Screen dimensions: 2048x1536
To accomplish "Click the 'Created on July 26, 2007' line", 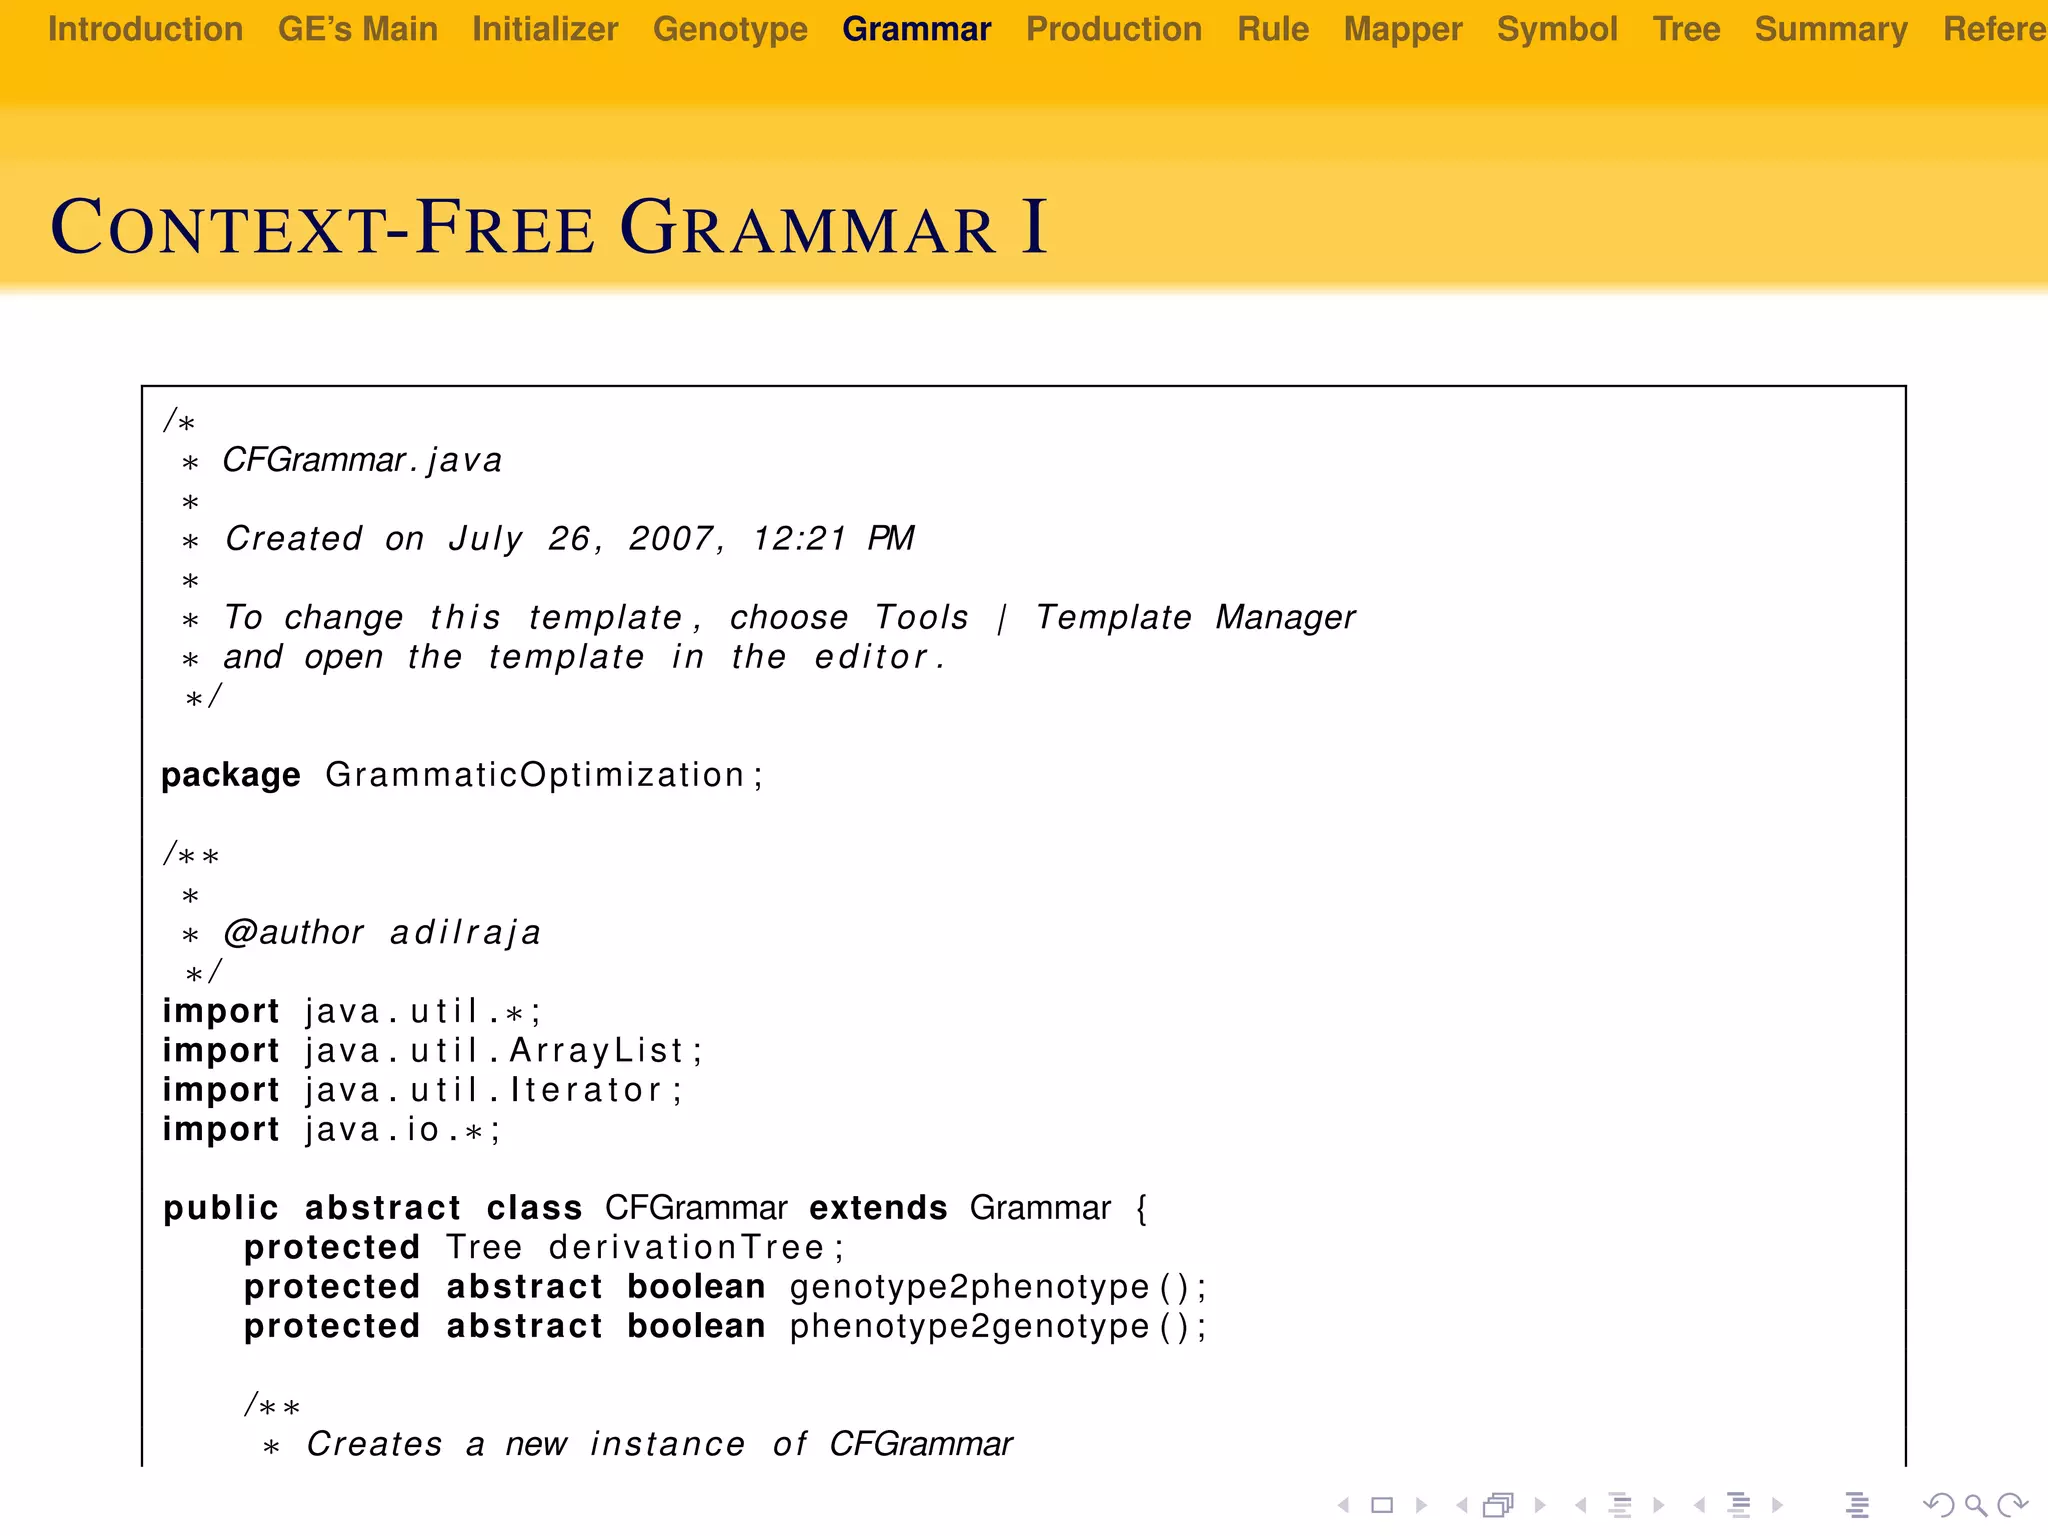I will pyautogui.click(x=548, y=538).
